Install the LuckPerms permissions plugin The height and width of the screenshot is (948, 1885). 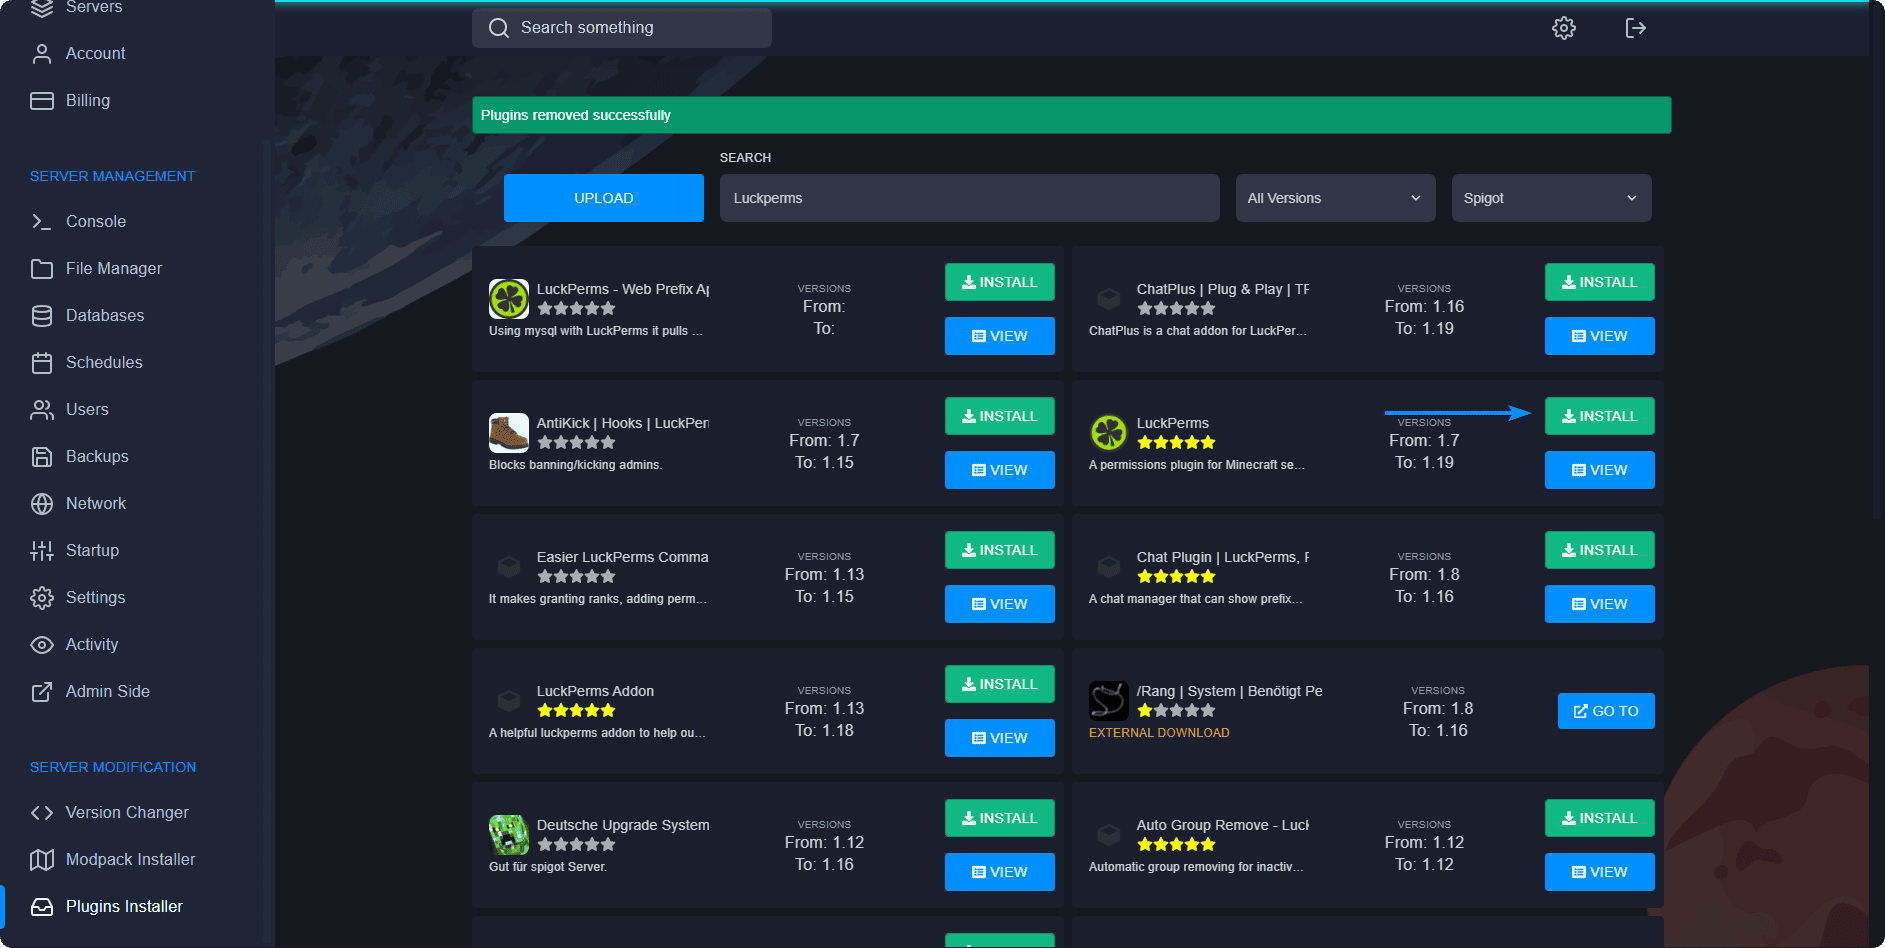pyautogui.click(x=1598, y=416)
